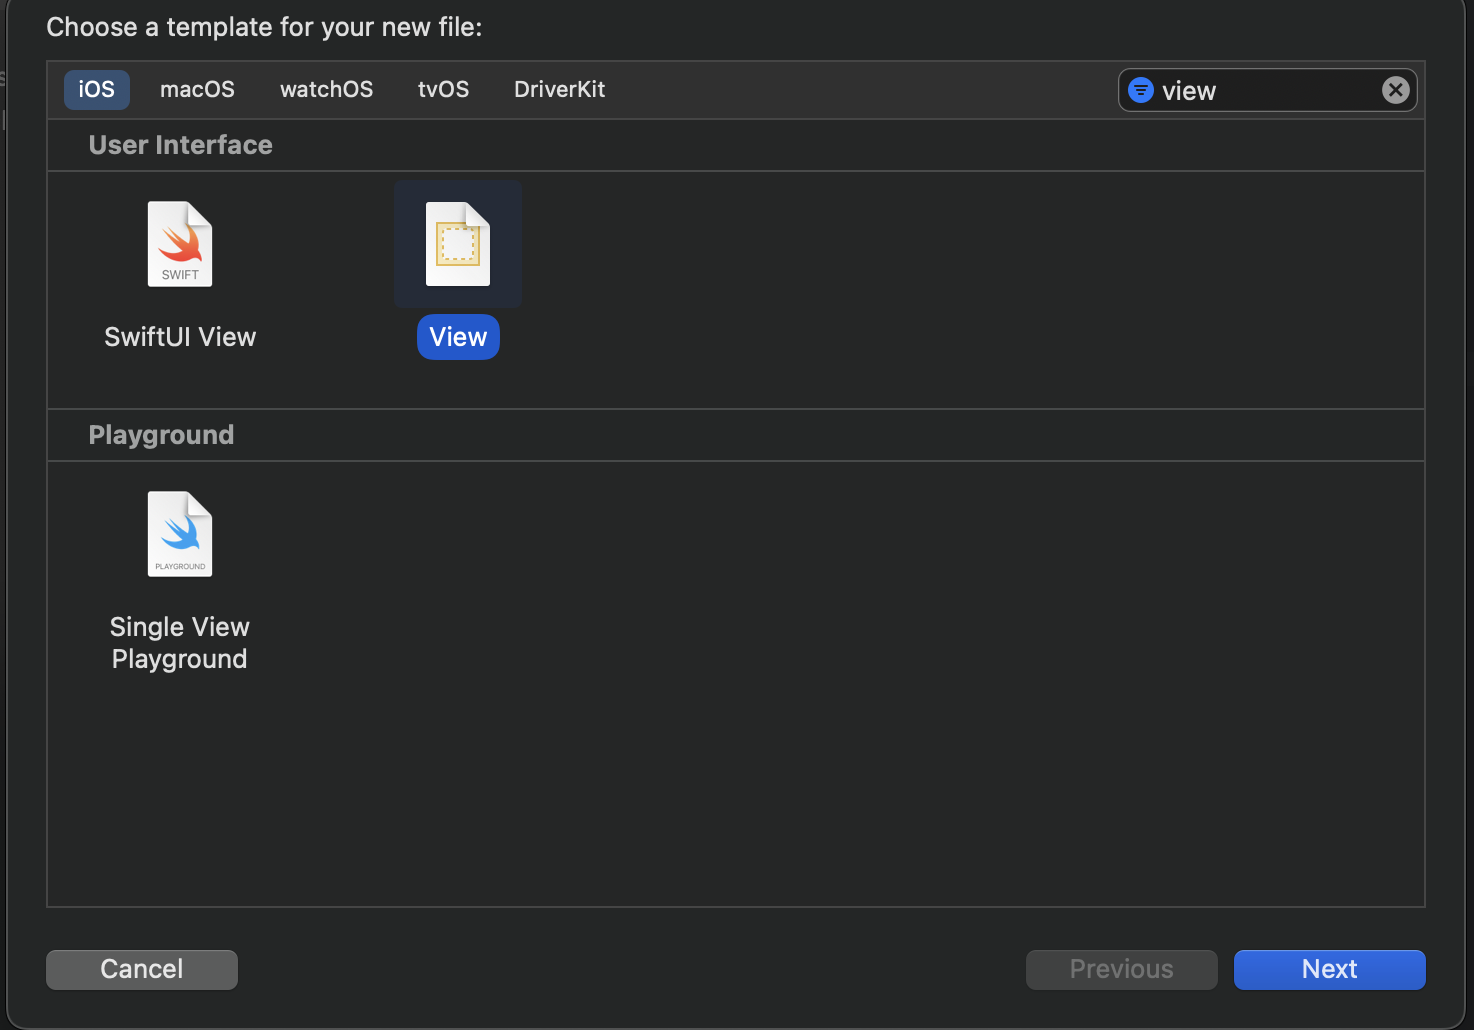Click the highlighted View label
Screen dimensions: 1474x1030
[458, 337]
